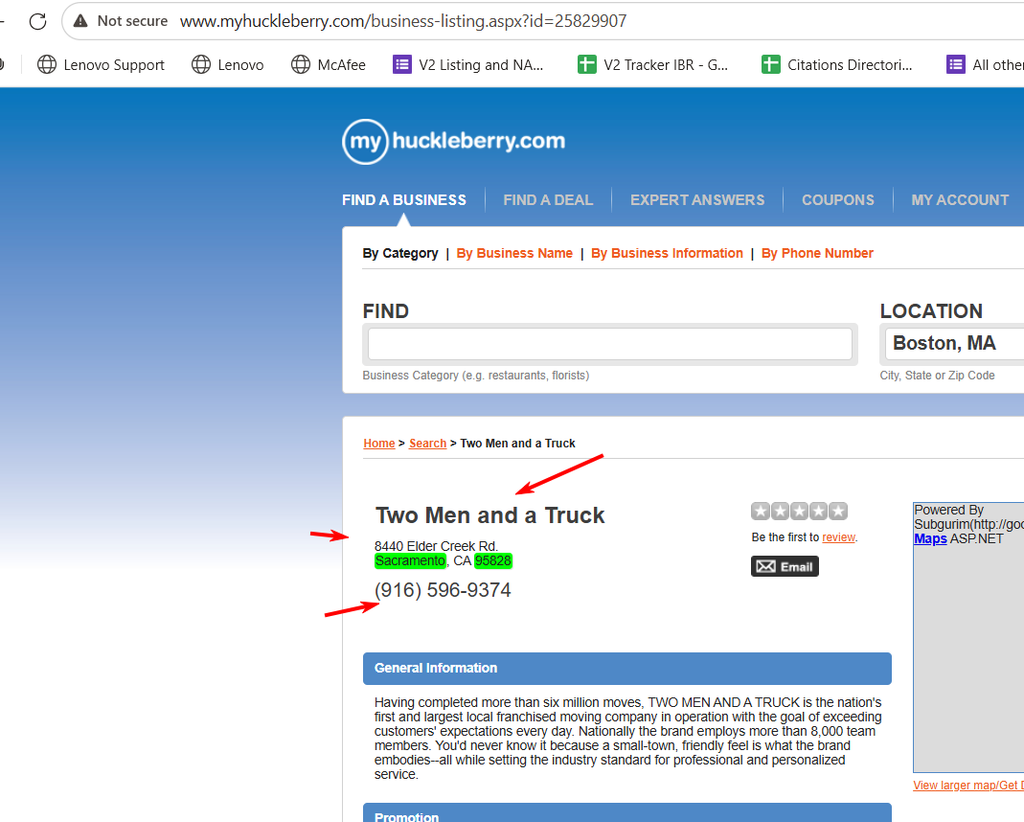Image resolution: width=1024 pixels, height=822 pixels.
Task: Search By Business Information
Action: (667, 253)
